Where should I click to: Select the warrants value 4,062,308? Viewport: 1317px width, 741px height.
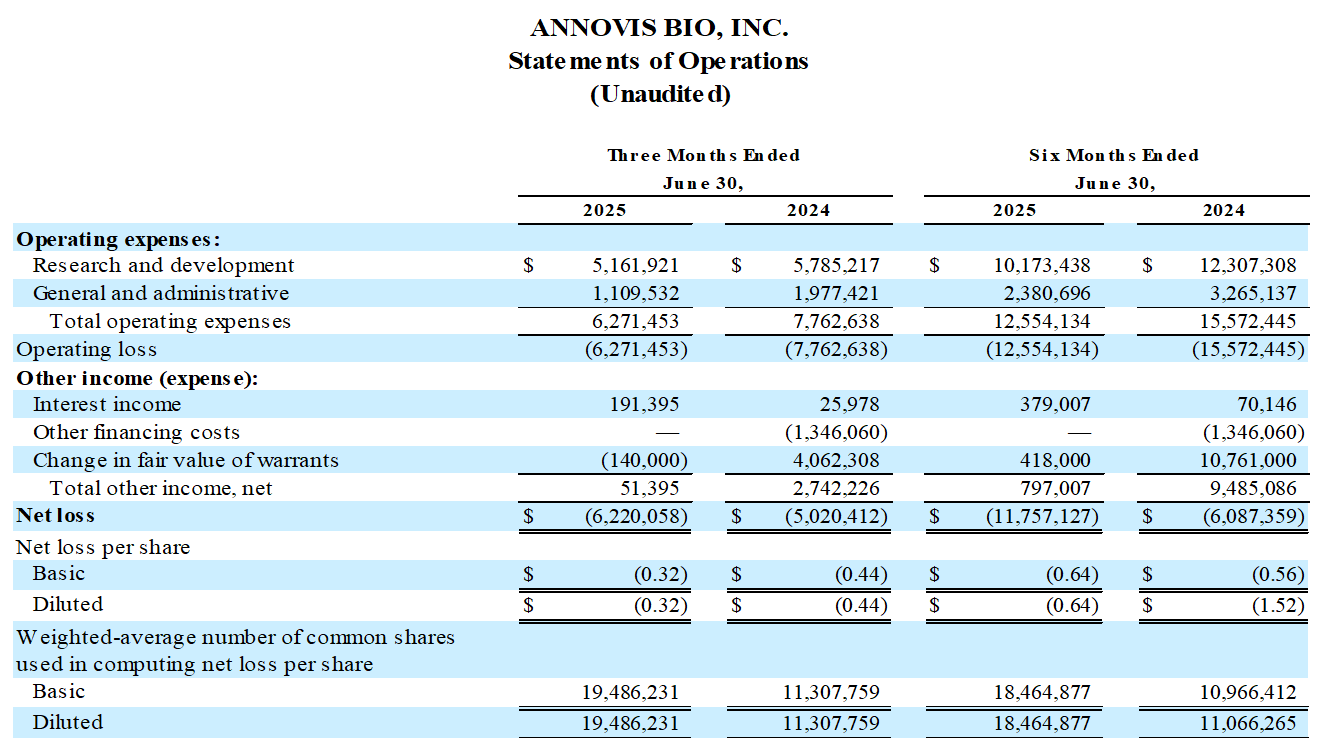coord(838,461)
